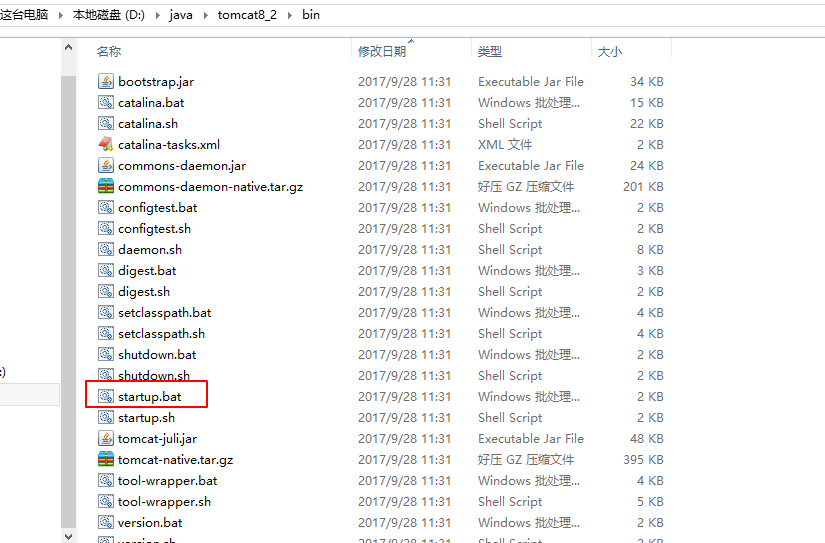
Task: Sort by 名称 column header
Action: 109,51
